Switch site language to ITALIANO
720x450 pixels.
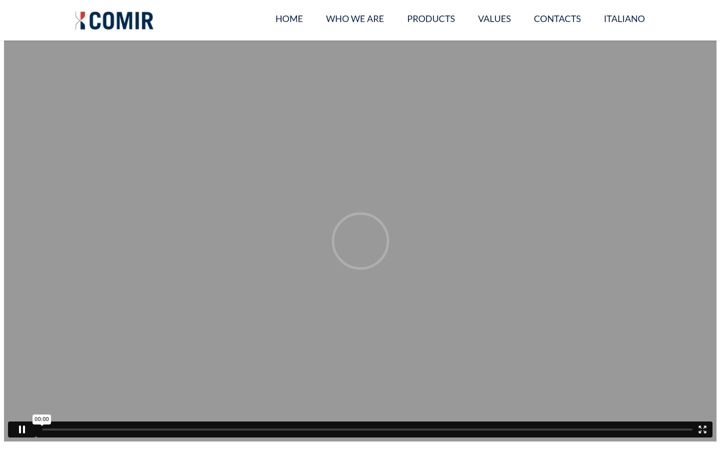coord(624,19)
